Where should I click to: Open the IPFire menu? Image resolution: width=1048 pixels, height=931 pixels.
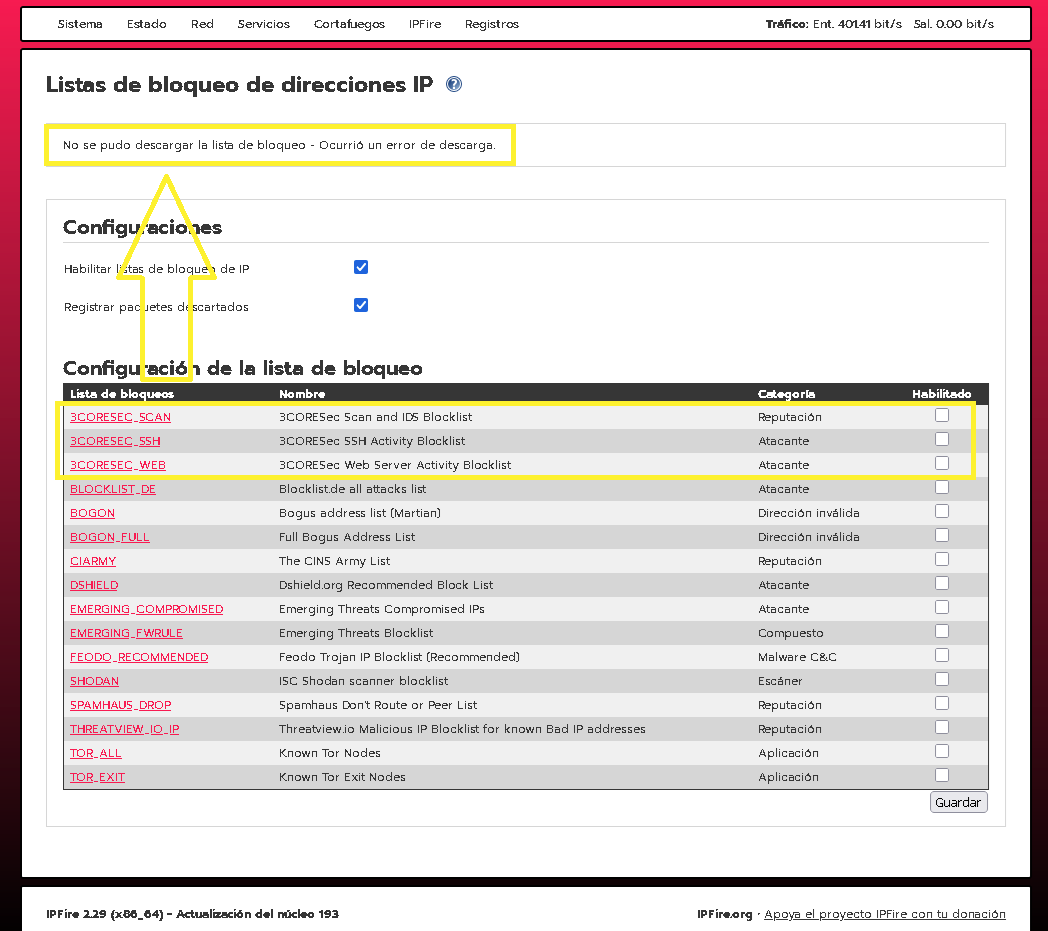424,24
